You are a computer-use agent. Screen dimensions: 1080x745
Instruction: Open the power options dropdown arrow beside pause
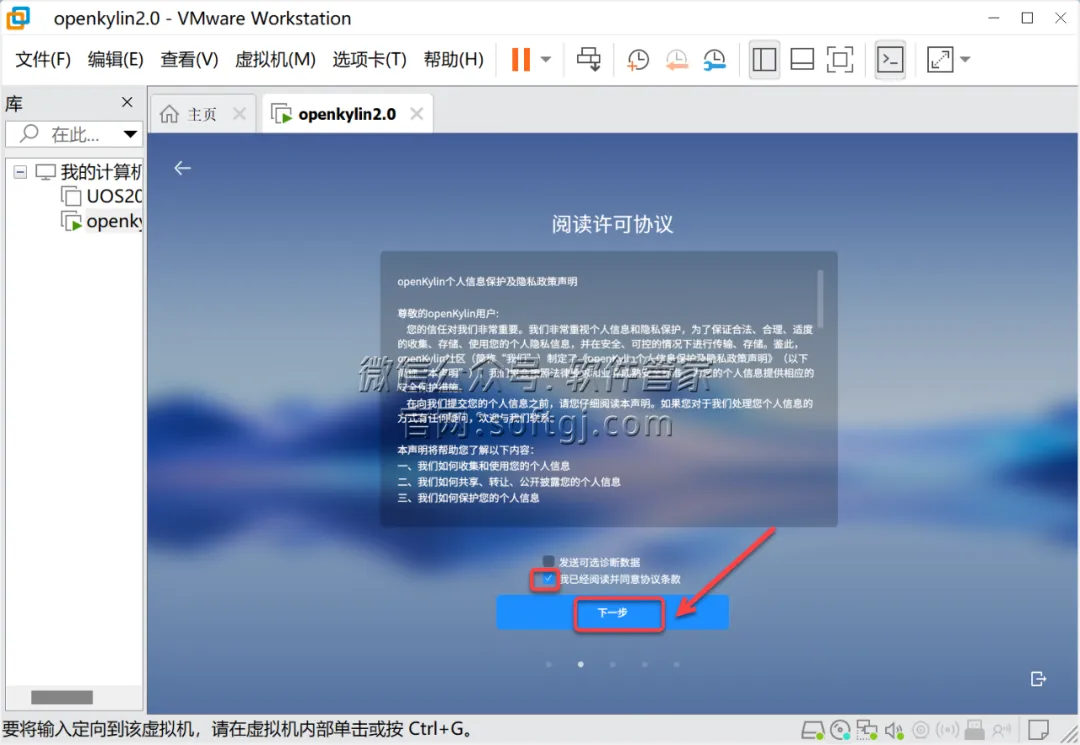[546, 59]
